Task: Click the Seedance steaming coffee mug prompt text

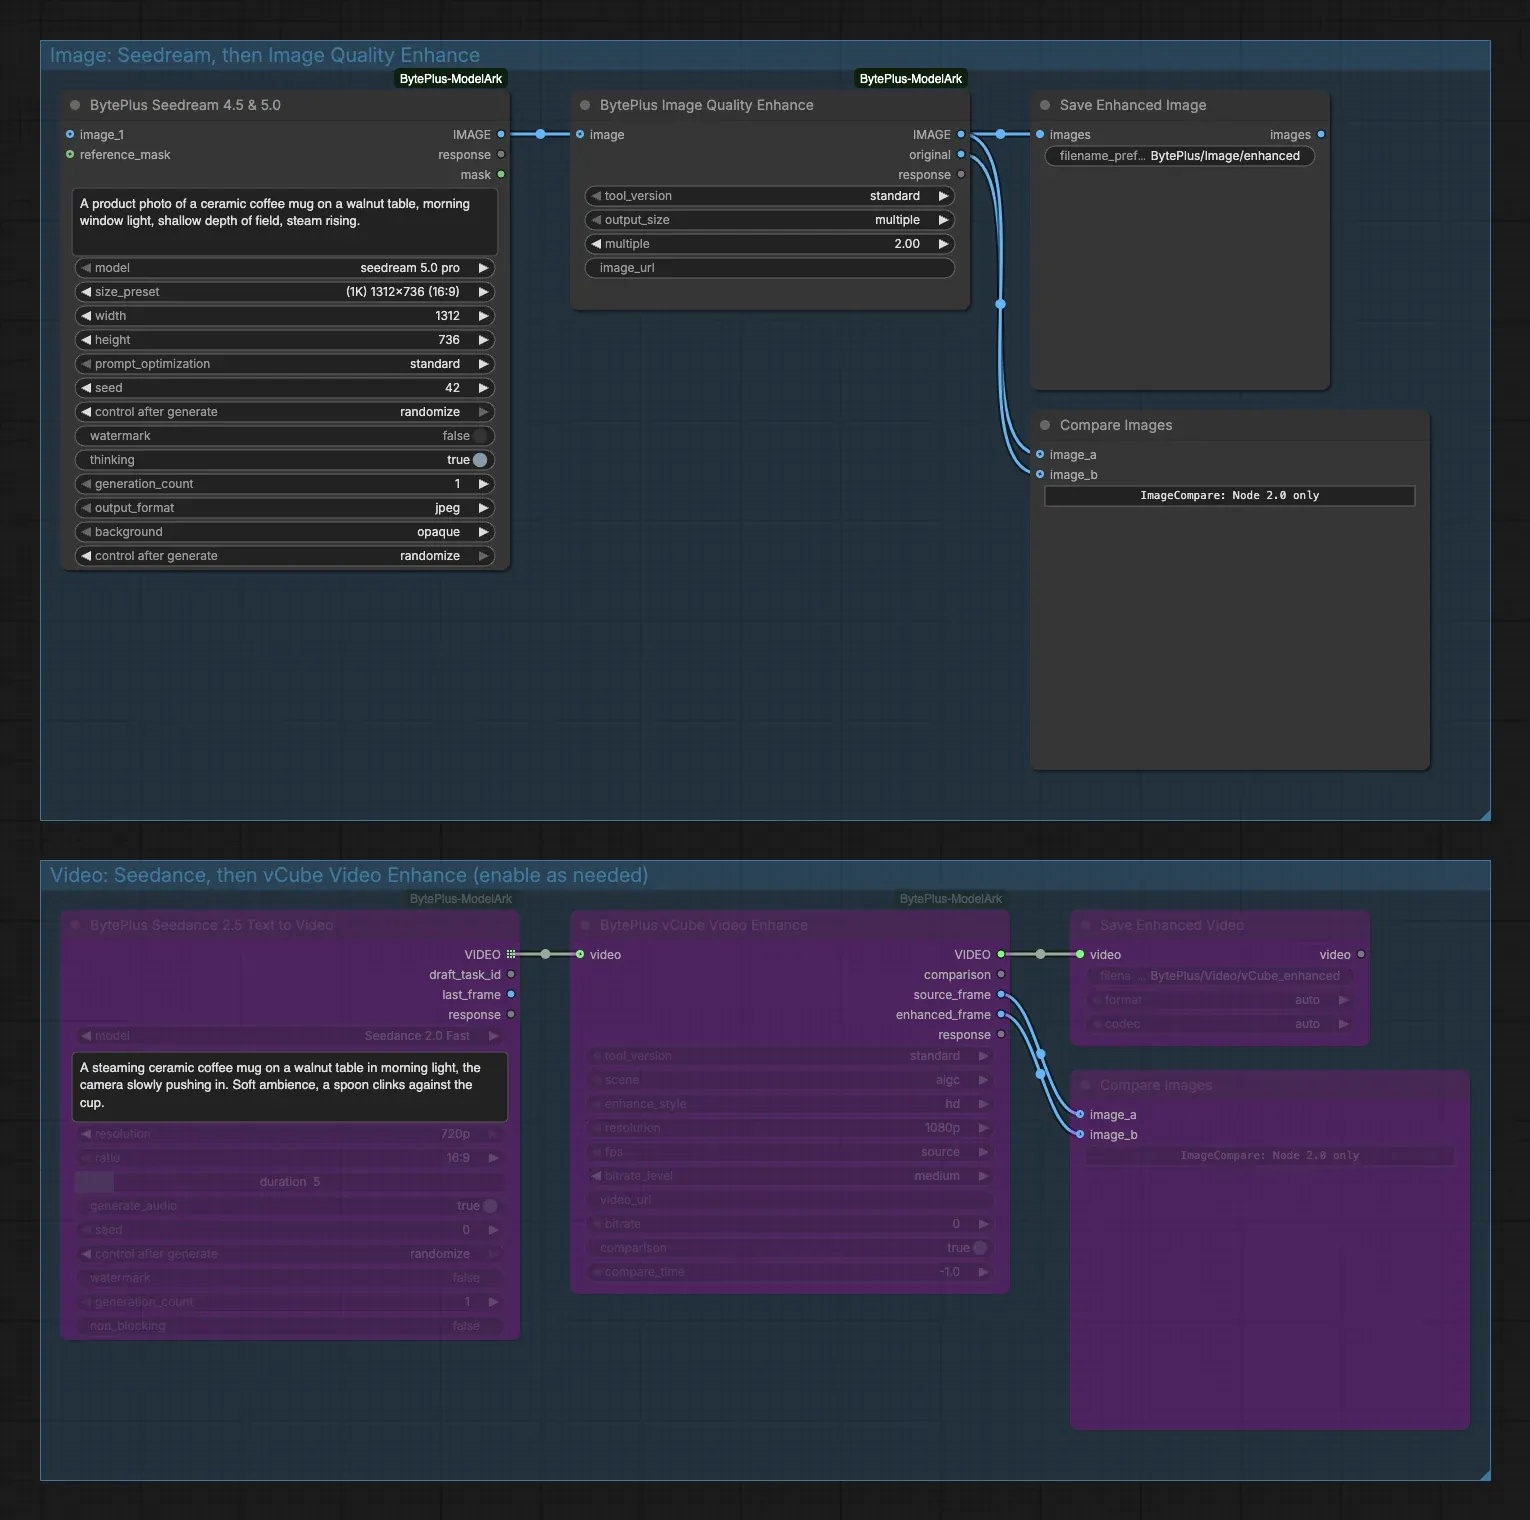Action: pyautogui.click(x=290, y=1086)
